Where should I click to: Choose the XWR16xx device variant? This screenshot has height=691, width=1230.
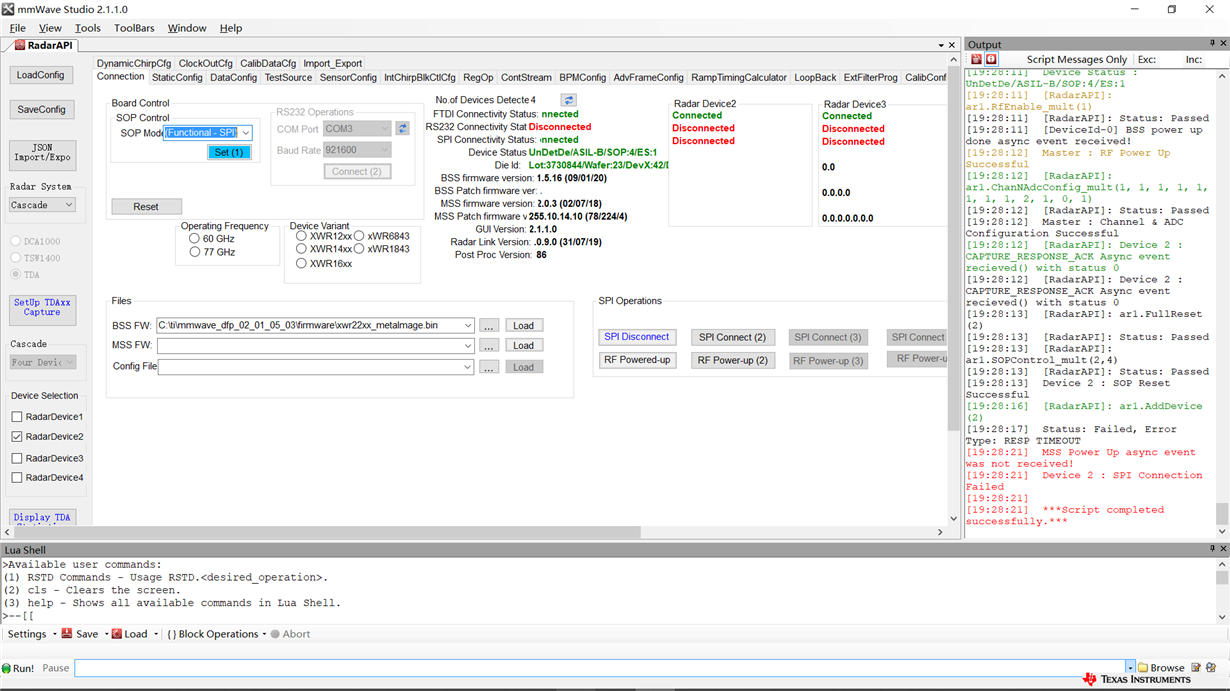pos(301,264)
